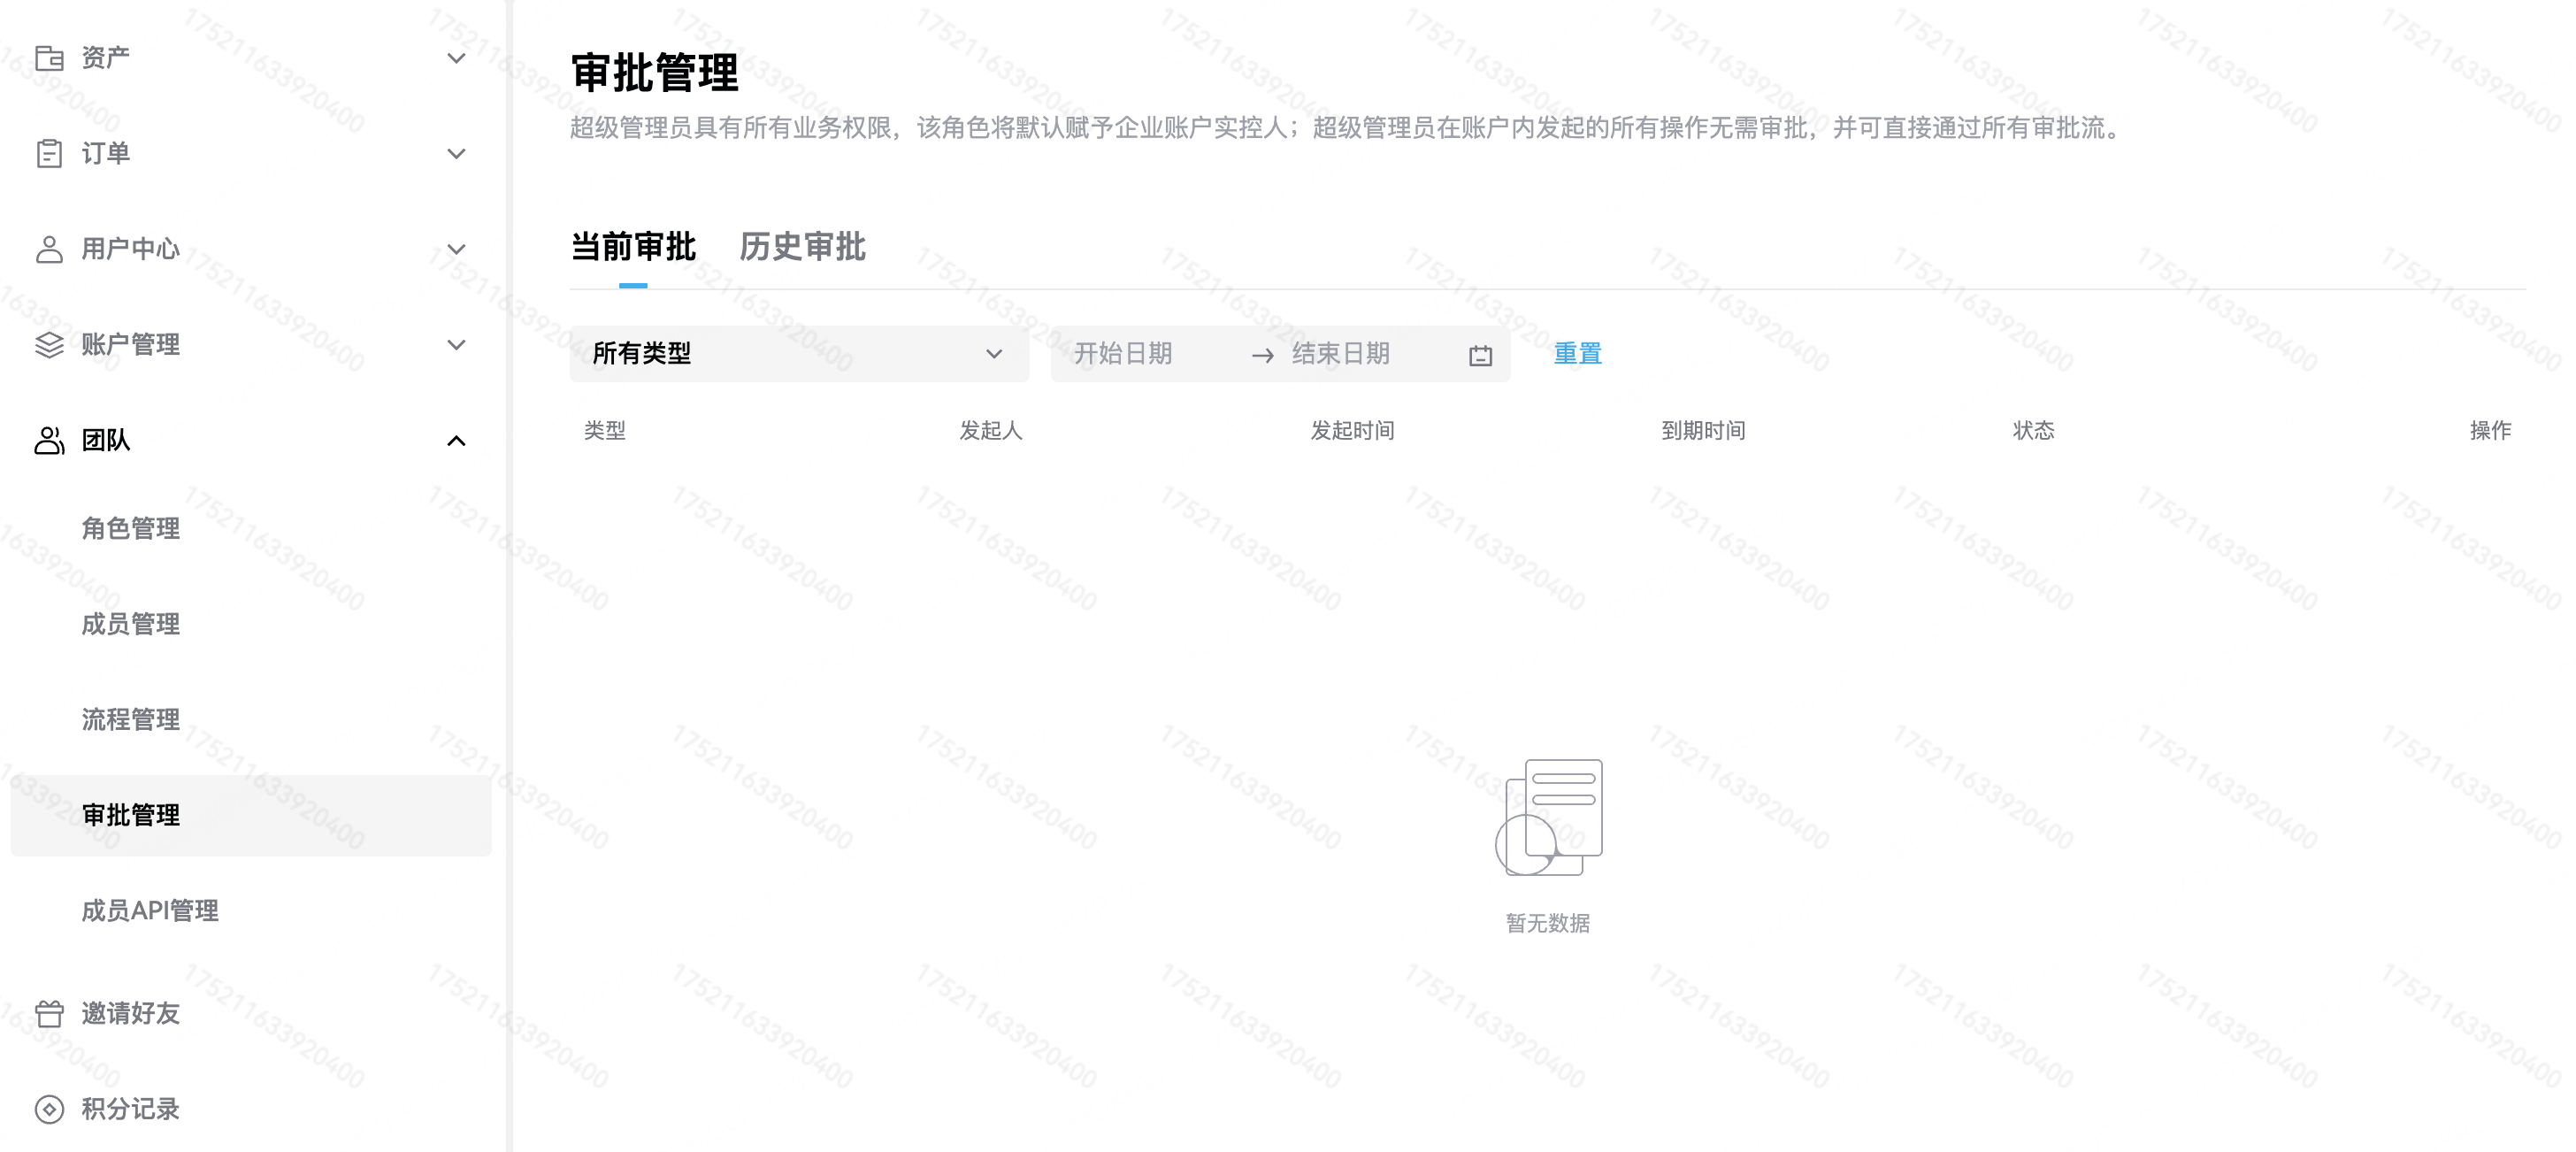Click the 重置 reset link

[x=1578, y=354]
